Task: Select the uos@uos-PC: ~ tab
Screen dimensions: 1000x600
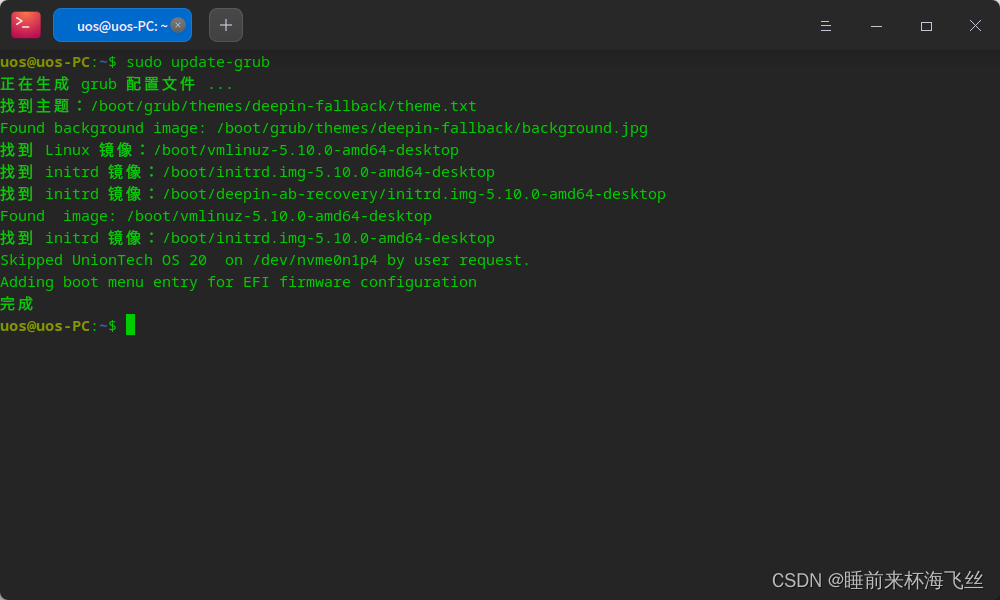Action: (x=115, y=26)
